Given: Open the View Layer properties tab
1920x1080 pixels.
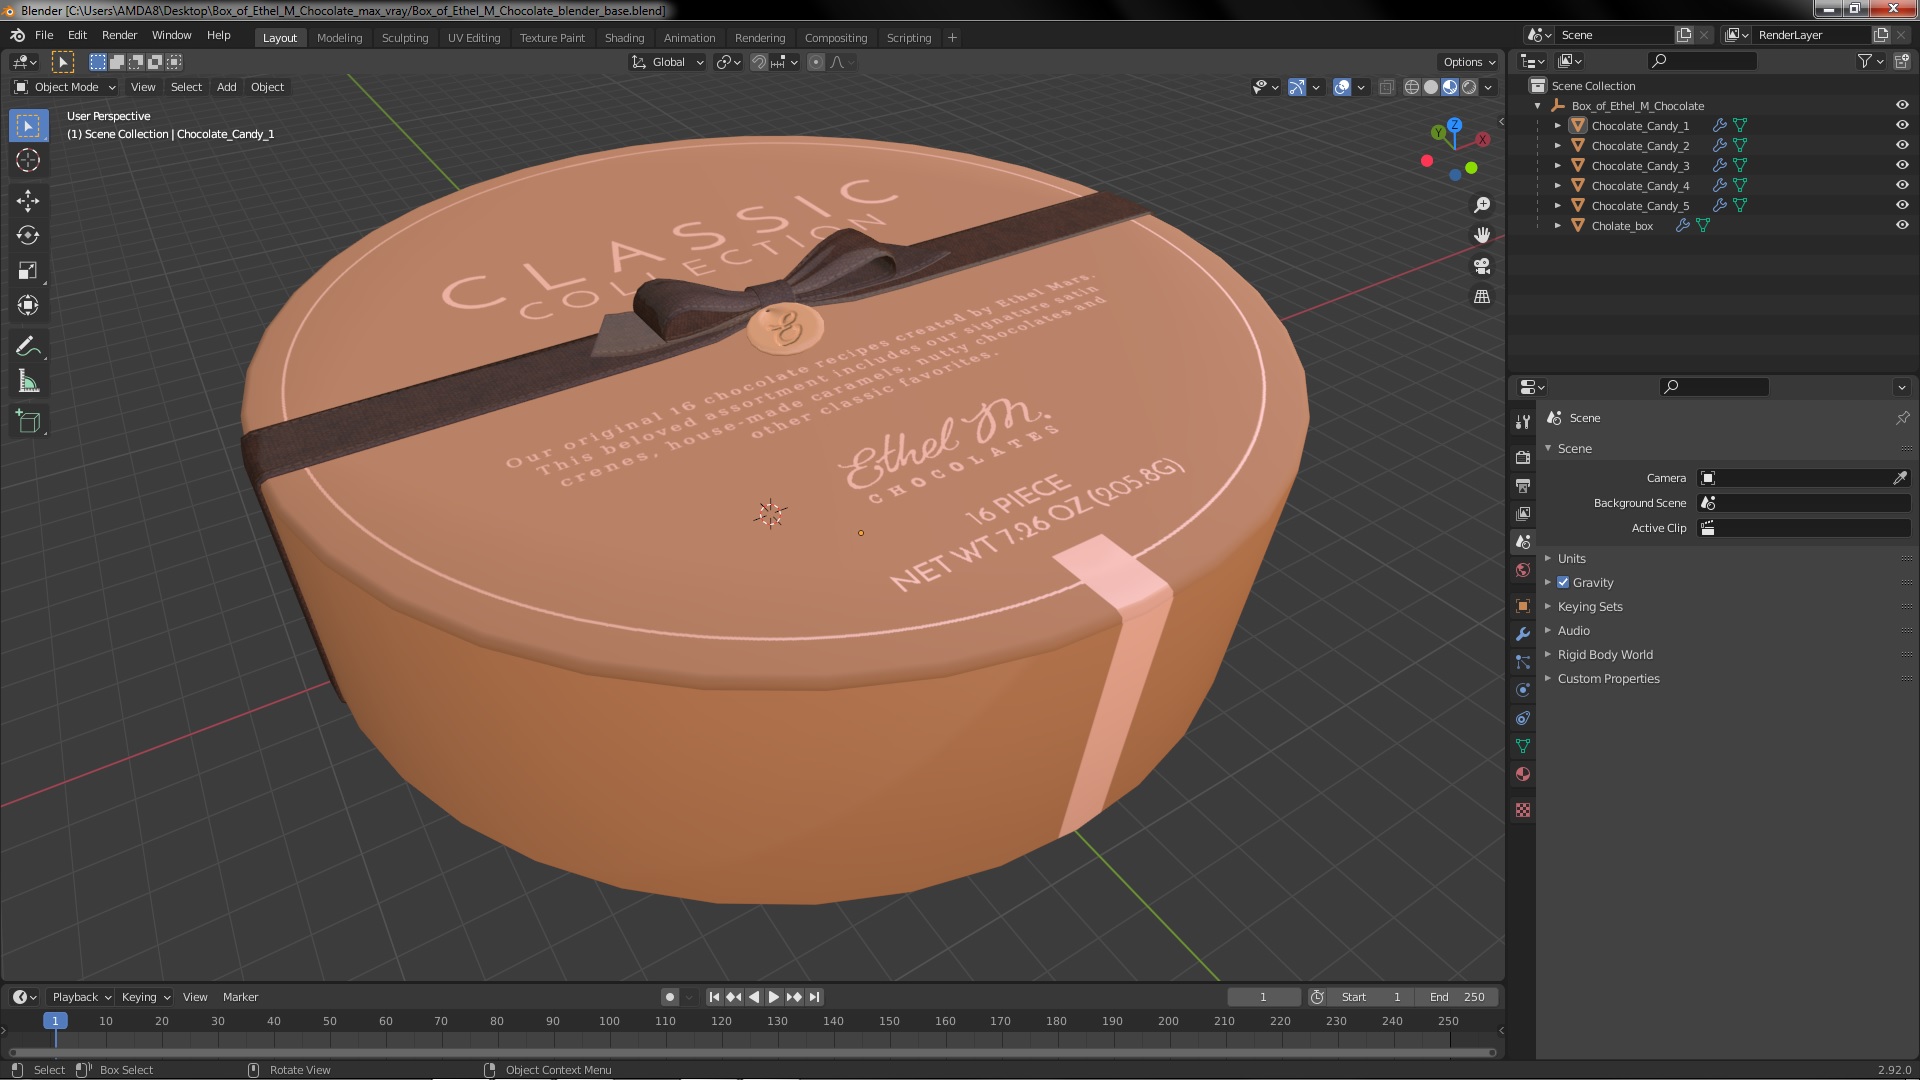Looking at the screenshot, I should pos(1523,513).
